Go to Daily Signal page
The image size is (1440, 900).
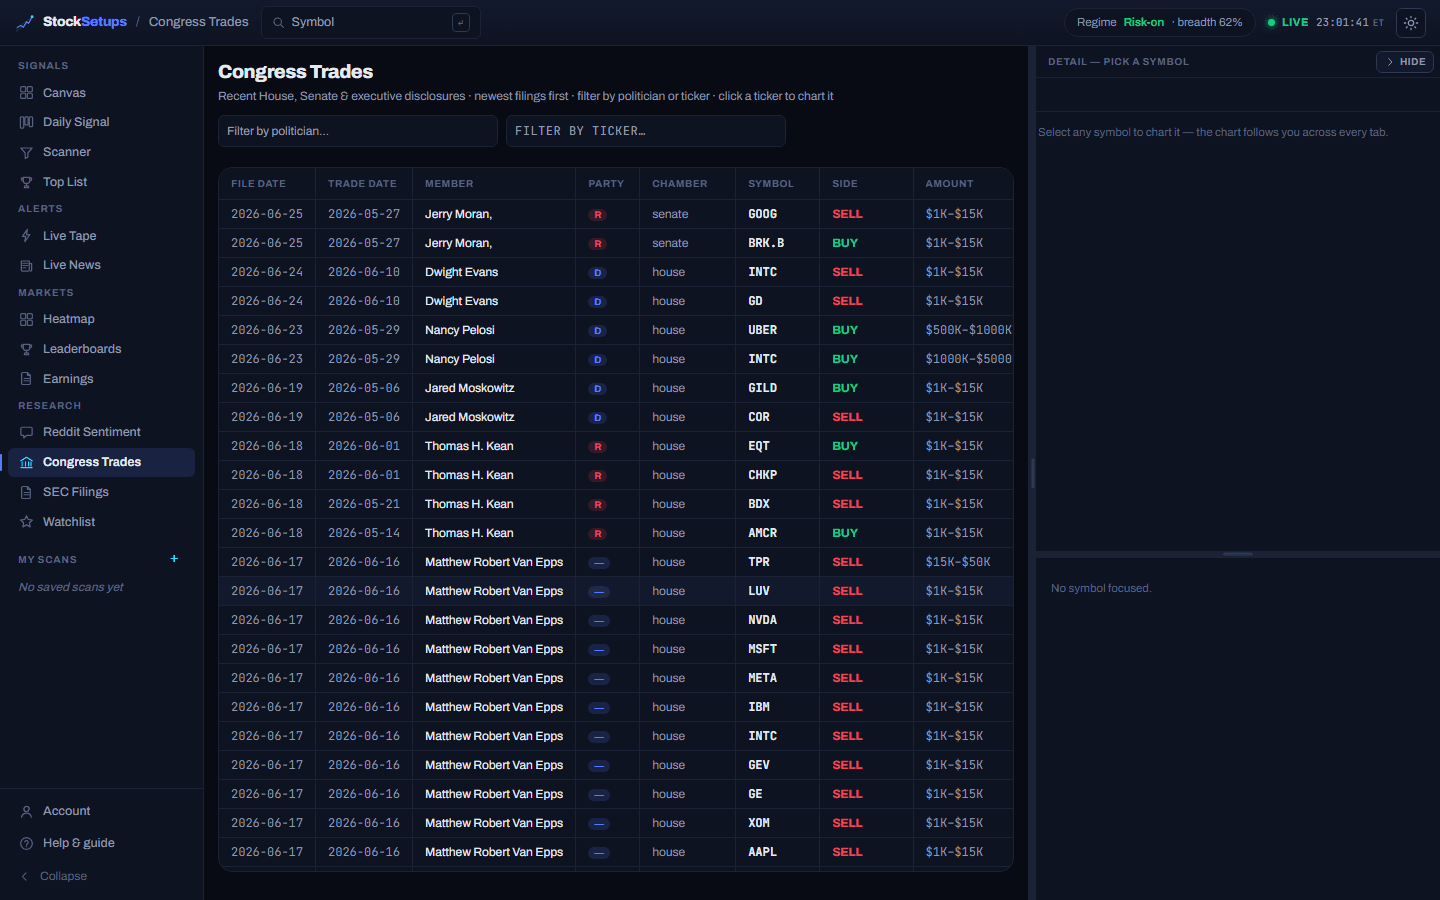[x=101, y=122]
